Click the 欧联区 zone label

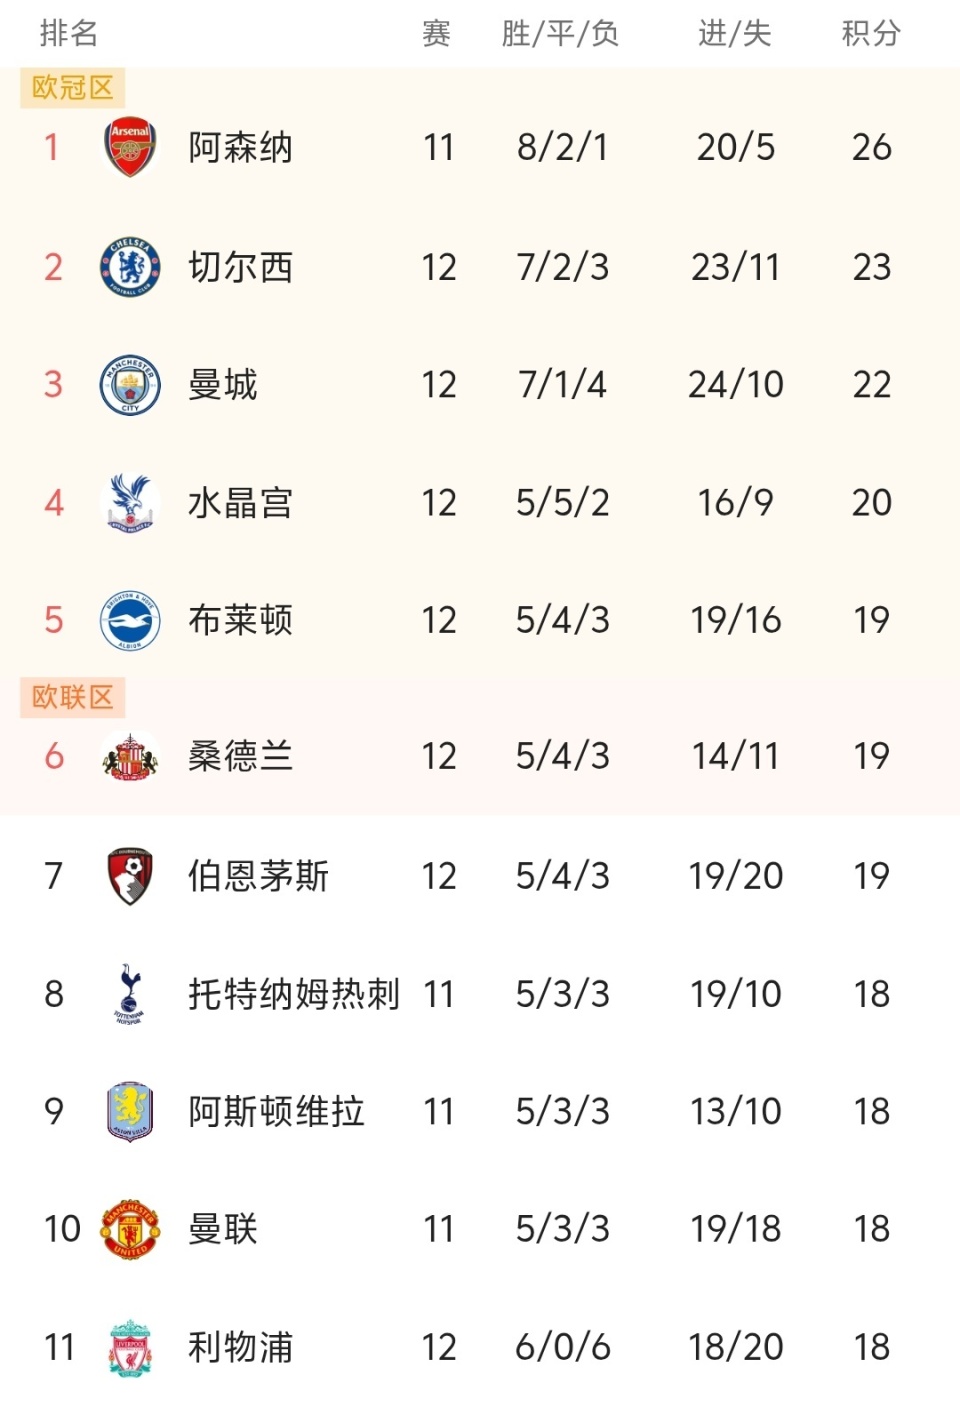pos(73,697)
